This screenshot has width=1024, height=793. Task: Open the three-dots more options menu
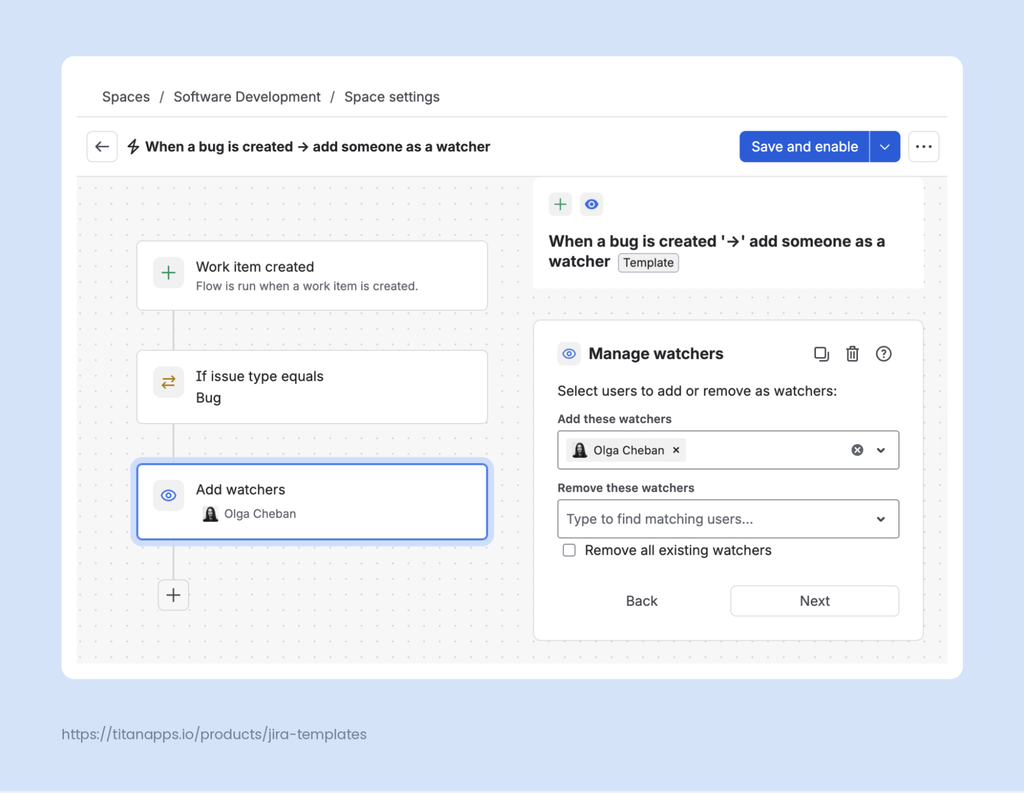923,146
